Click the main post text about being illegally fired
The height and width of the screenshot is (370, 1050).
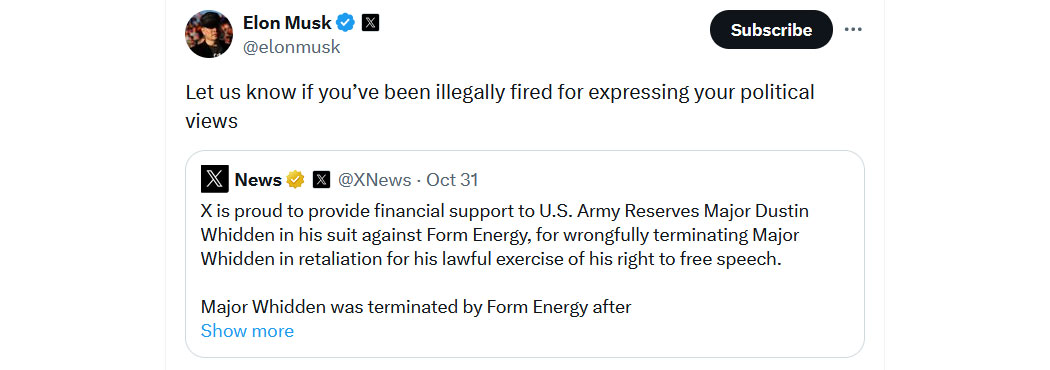[500, 106]
